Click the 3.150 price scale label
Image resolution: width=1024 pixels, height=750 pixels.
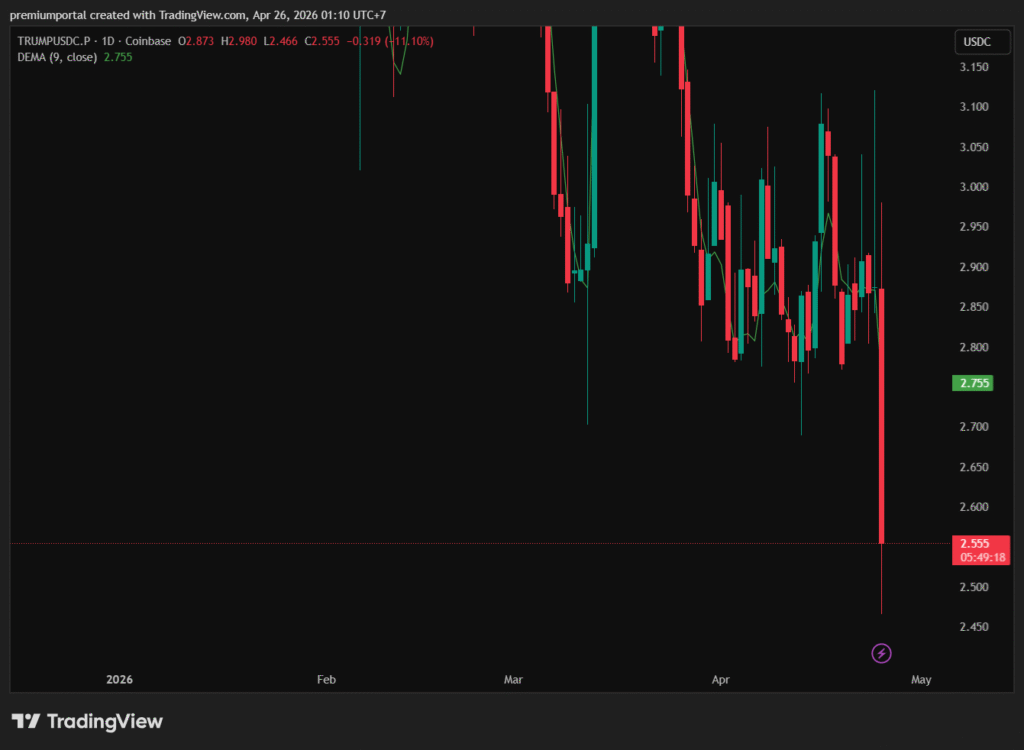click(974, 67)
